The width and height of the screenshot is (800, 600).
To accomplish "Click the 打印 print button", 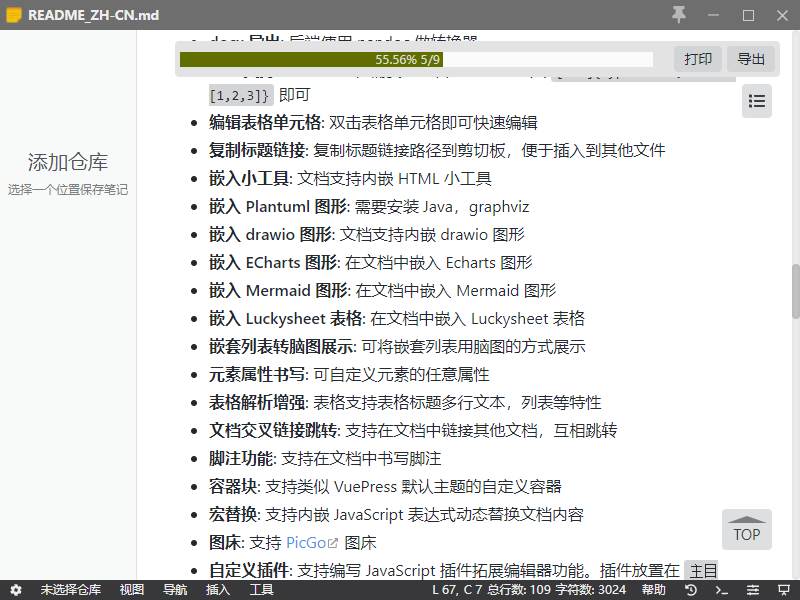I will pos(697,58).
